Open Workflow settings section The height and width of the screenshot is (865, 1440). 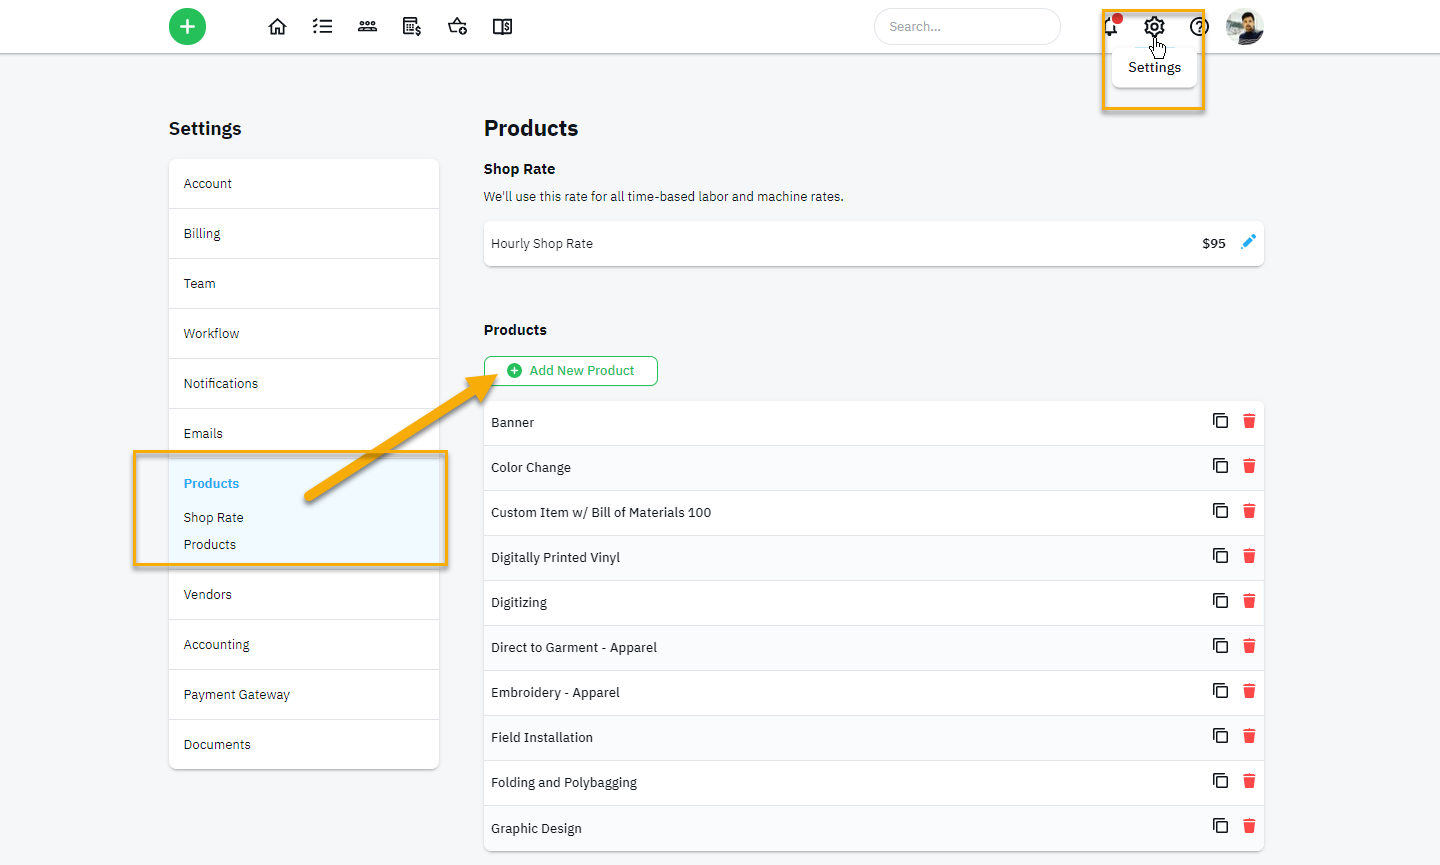click(x=304, y=334)
